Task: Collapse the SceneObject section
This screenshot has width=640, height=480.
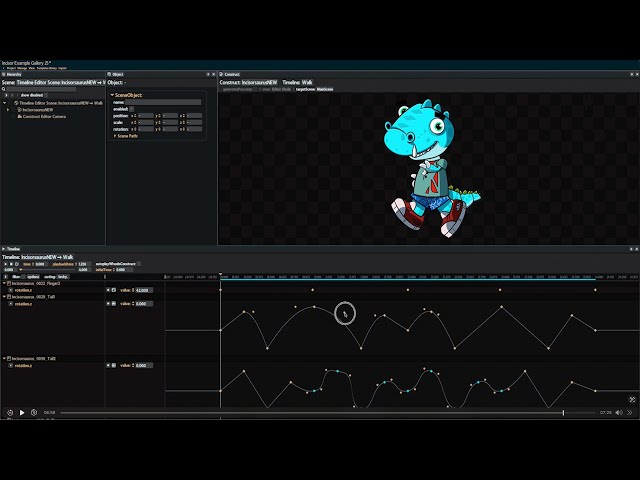Action: (112, 95)
